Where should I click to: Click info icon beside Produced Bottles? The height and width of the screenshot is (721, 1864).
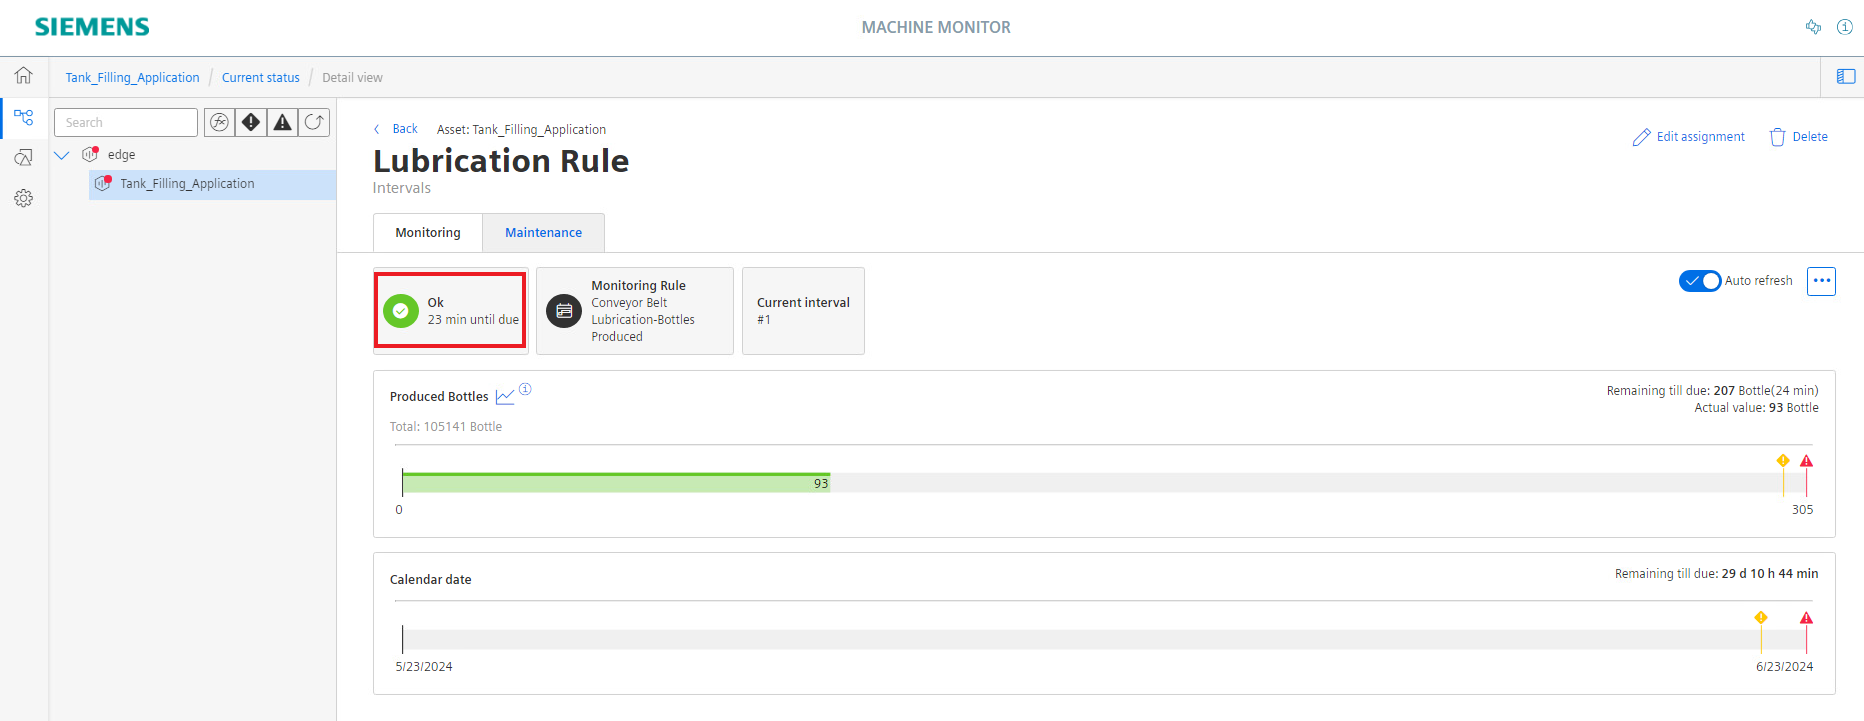tap(525, 389)
